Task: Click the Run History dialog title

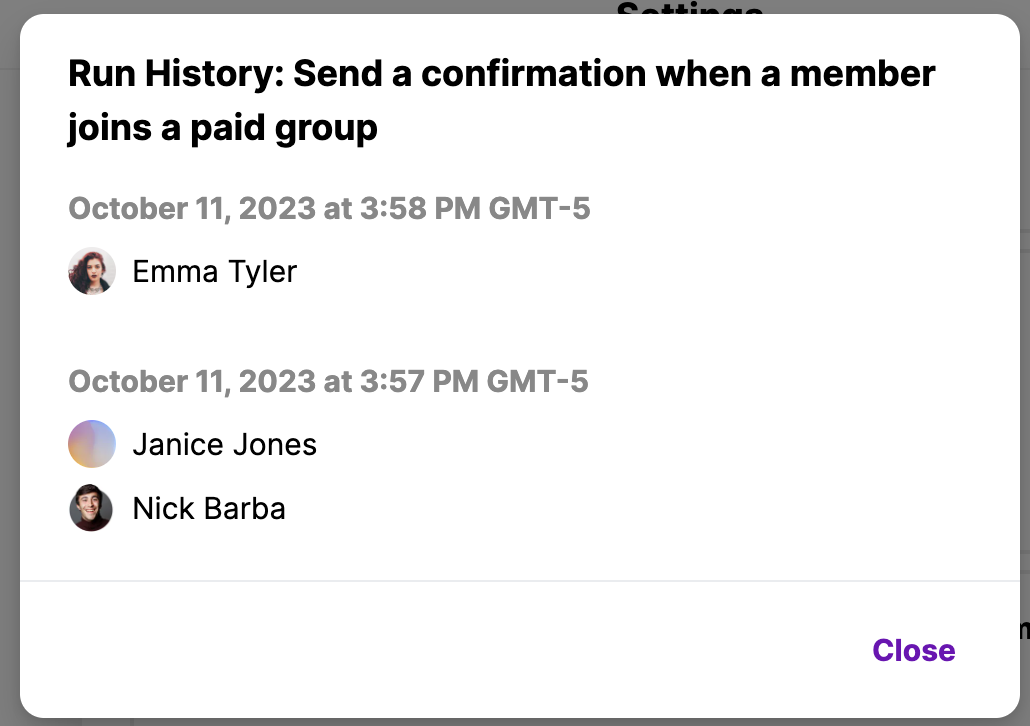Action: click(x=502, y=100)
